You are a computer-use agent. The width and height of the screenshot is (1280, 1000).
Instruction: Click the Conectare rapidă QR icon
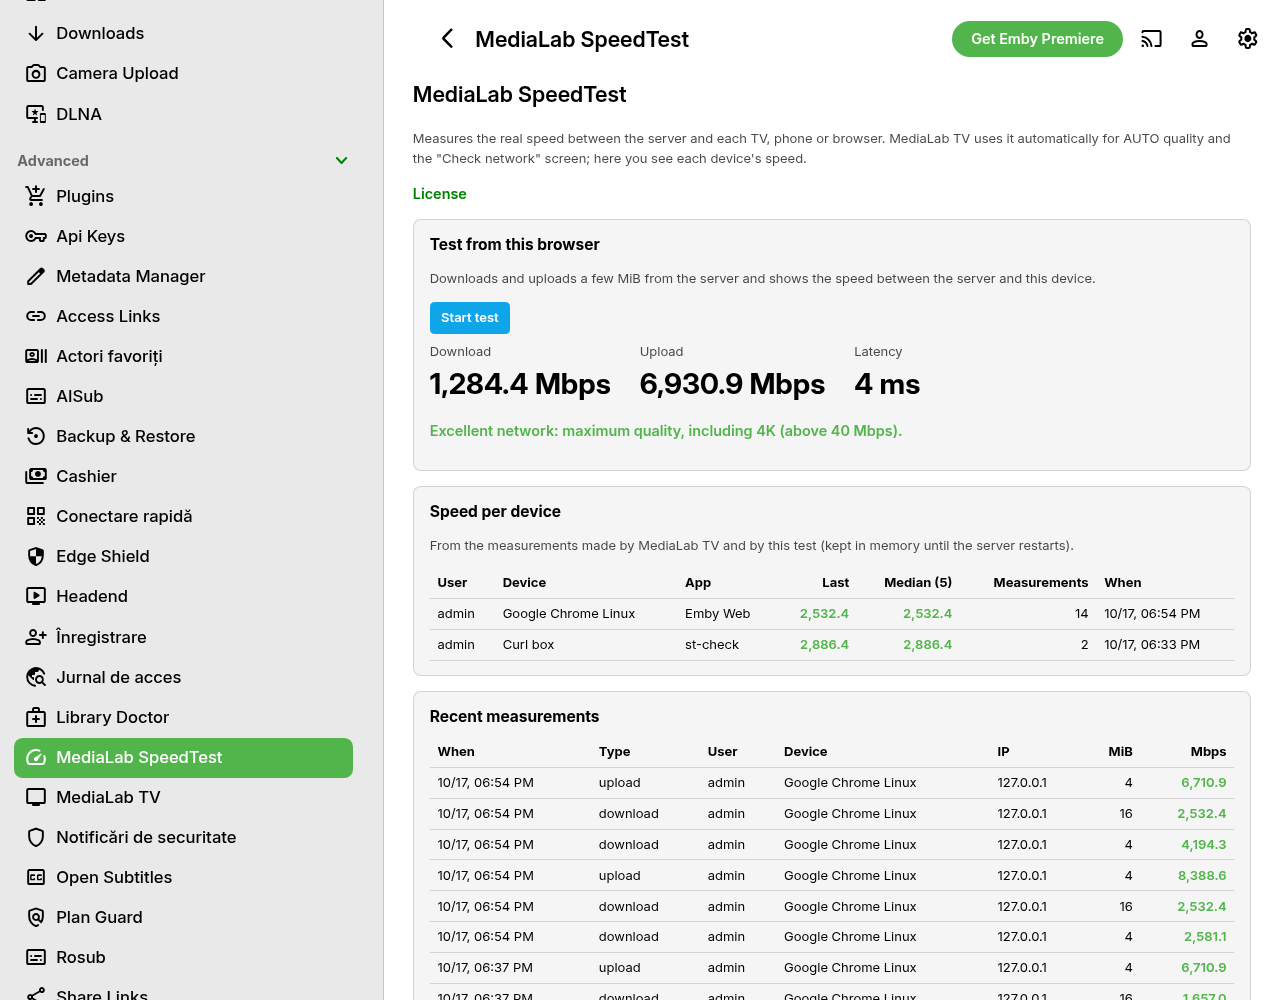point(36,516)
